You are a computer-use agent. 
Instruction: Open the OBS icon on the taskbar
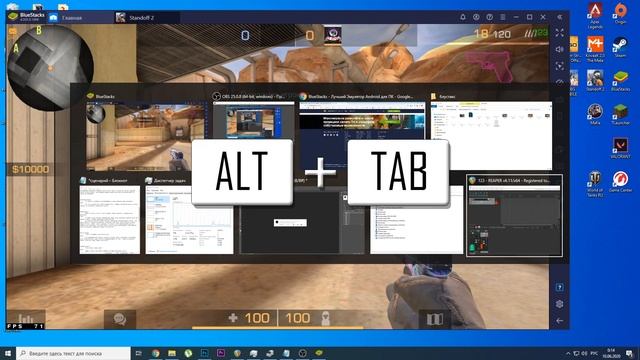302,353
